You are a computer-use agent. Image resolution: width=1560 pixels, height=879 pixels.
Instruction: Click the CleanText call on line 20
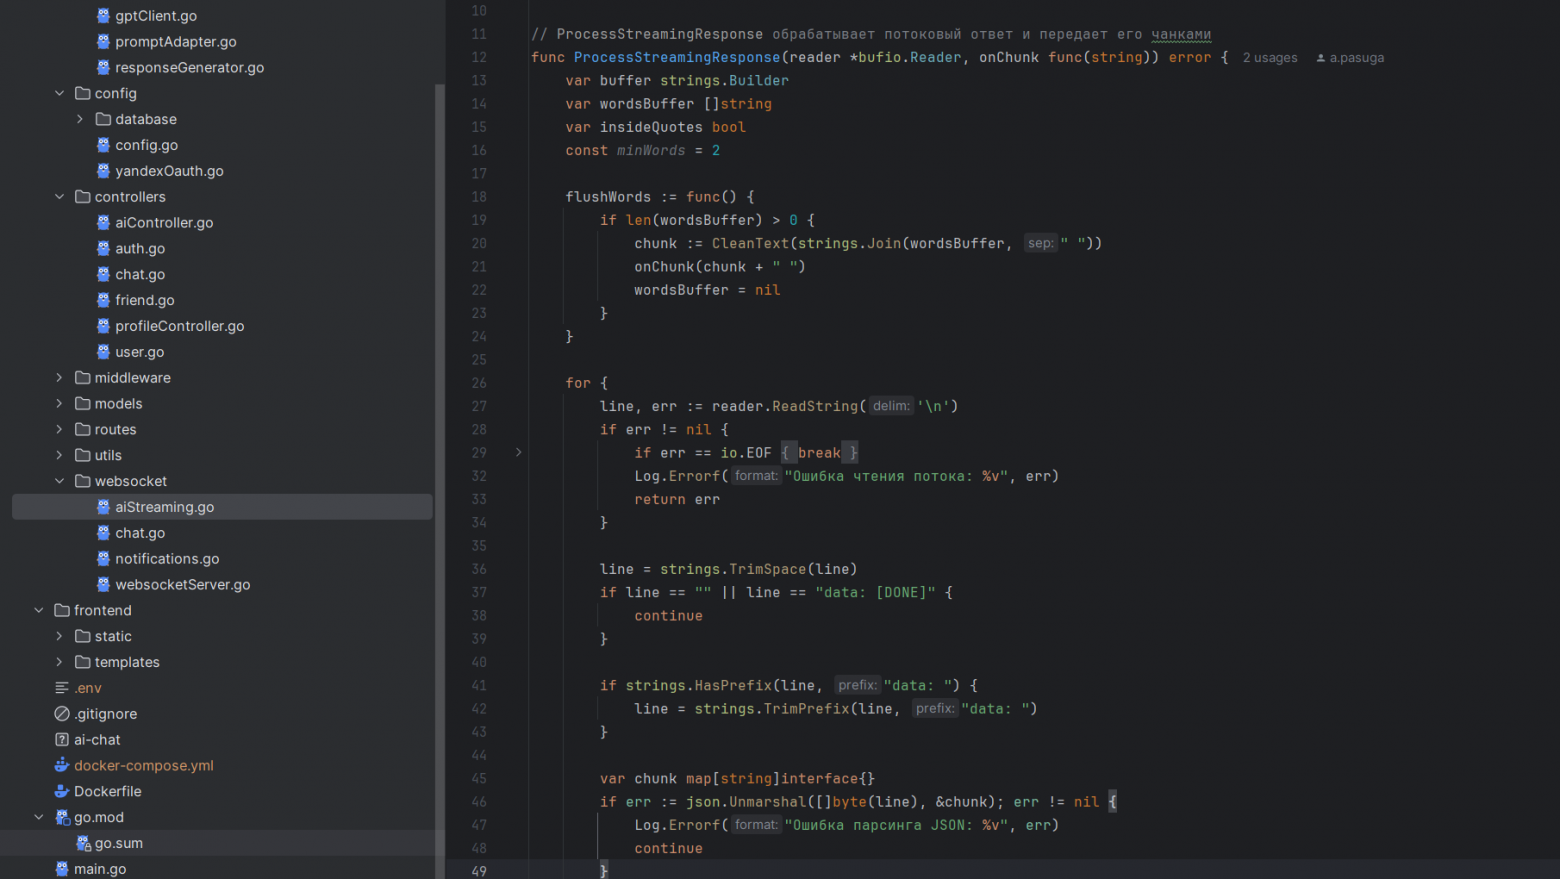tap(750, 244)
